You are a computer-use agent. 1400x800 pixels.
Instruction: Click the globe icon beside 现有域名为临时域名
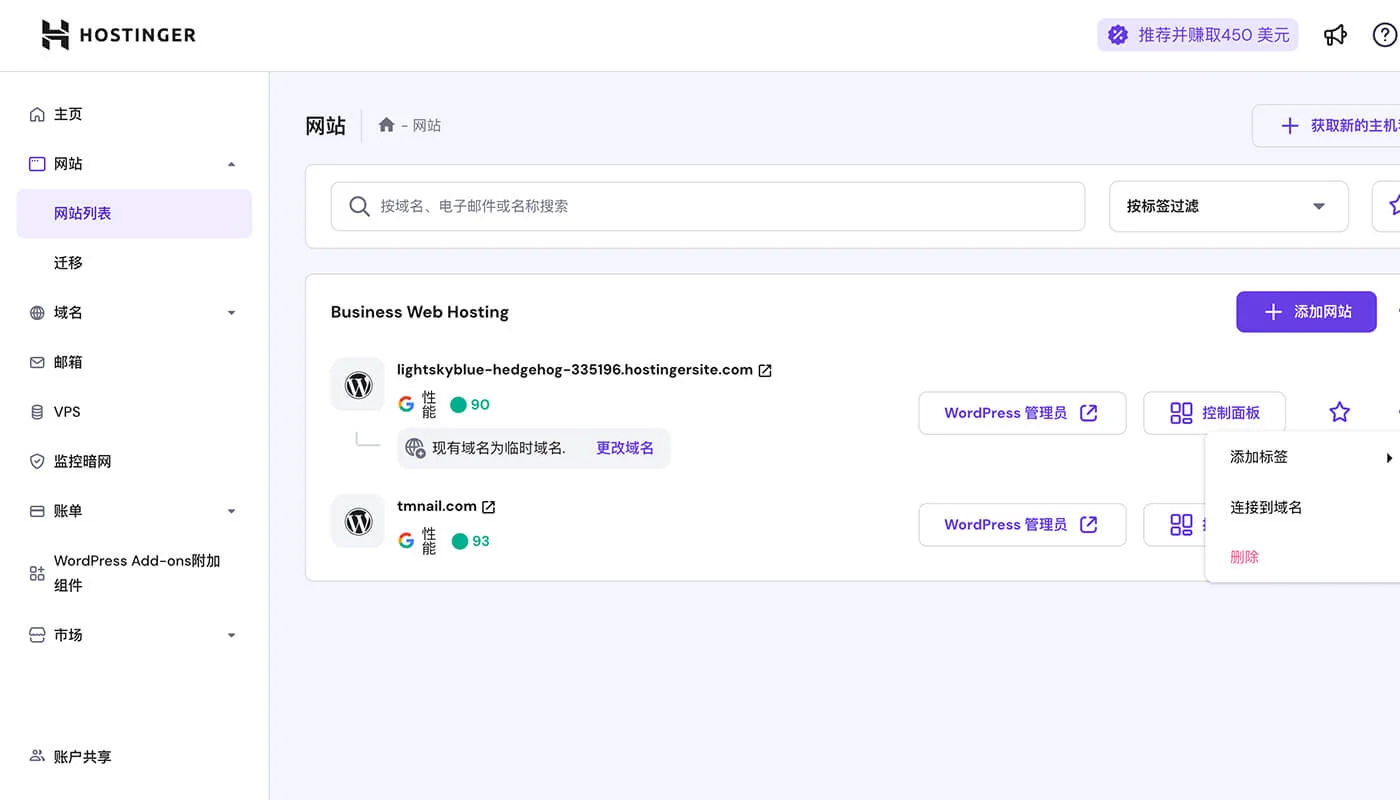(x=415, y=447)
